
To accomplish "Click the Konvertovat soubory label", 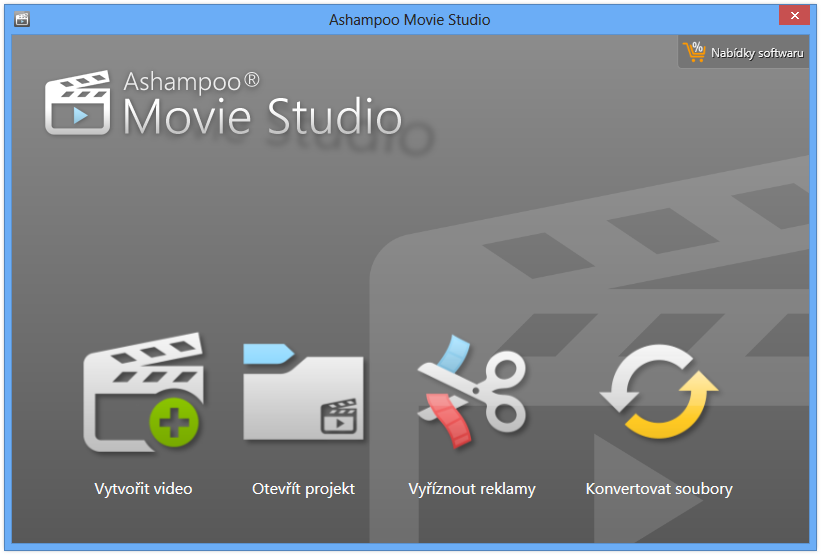I will pyautogui.click(x=659, y=489).
